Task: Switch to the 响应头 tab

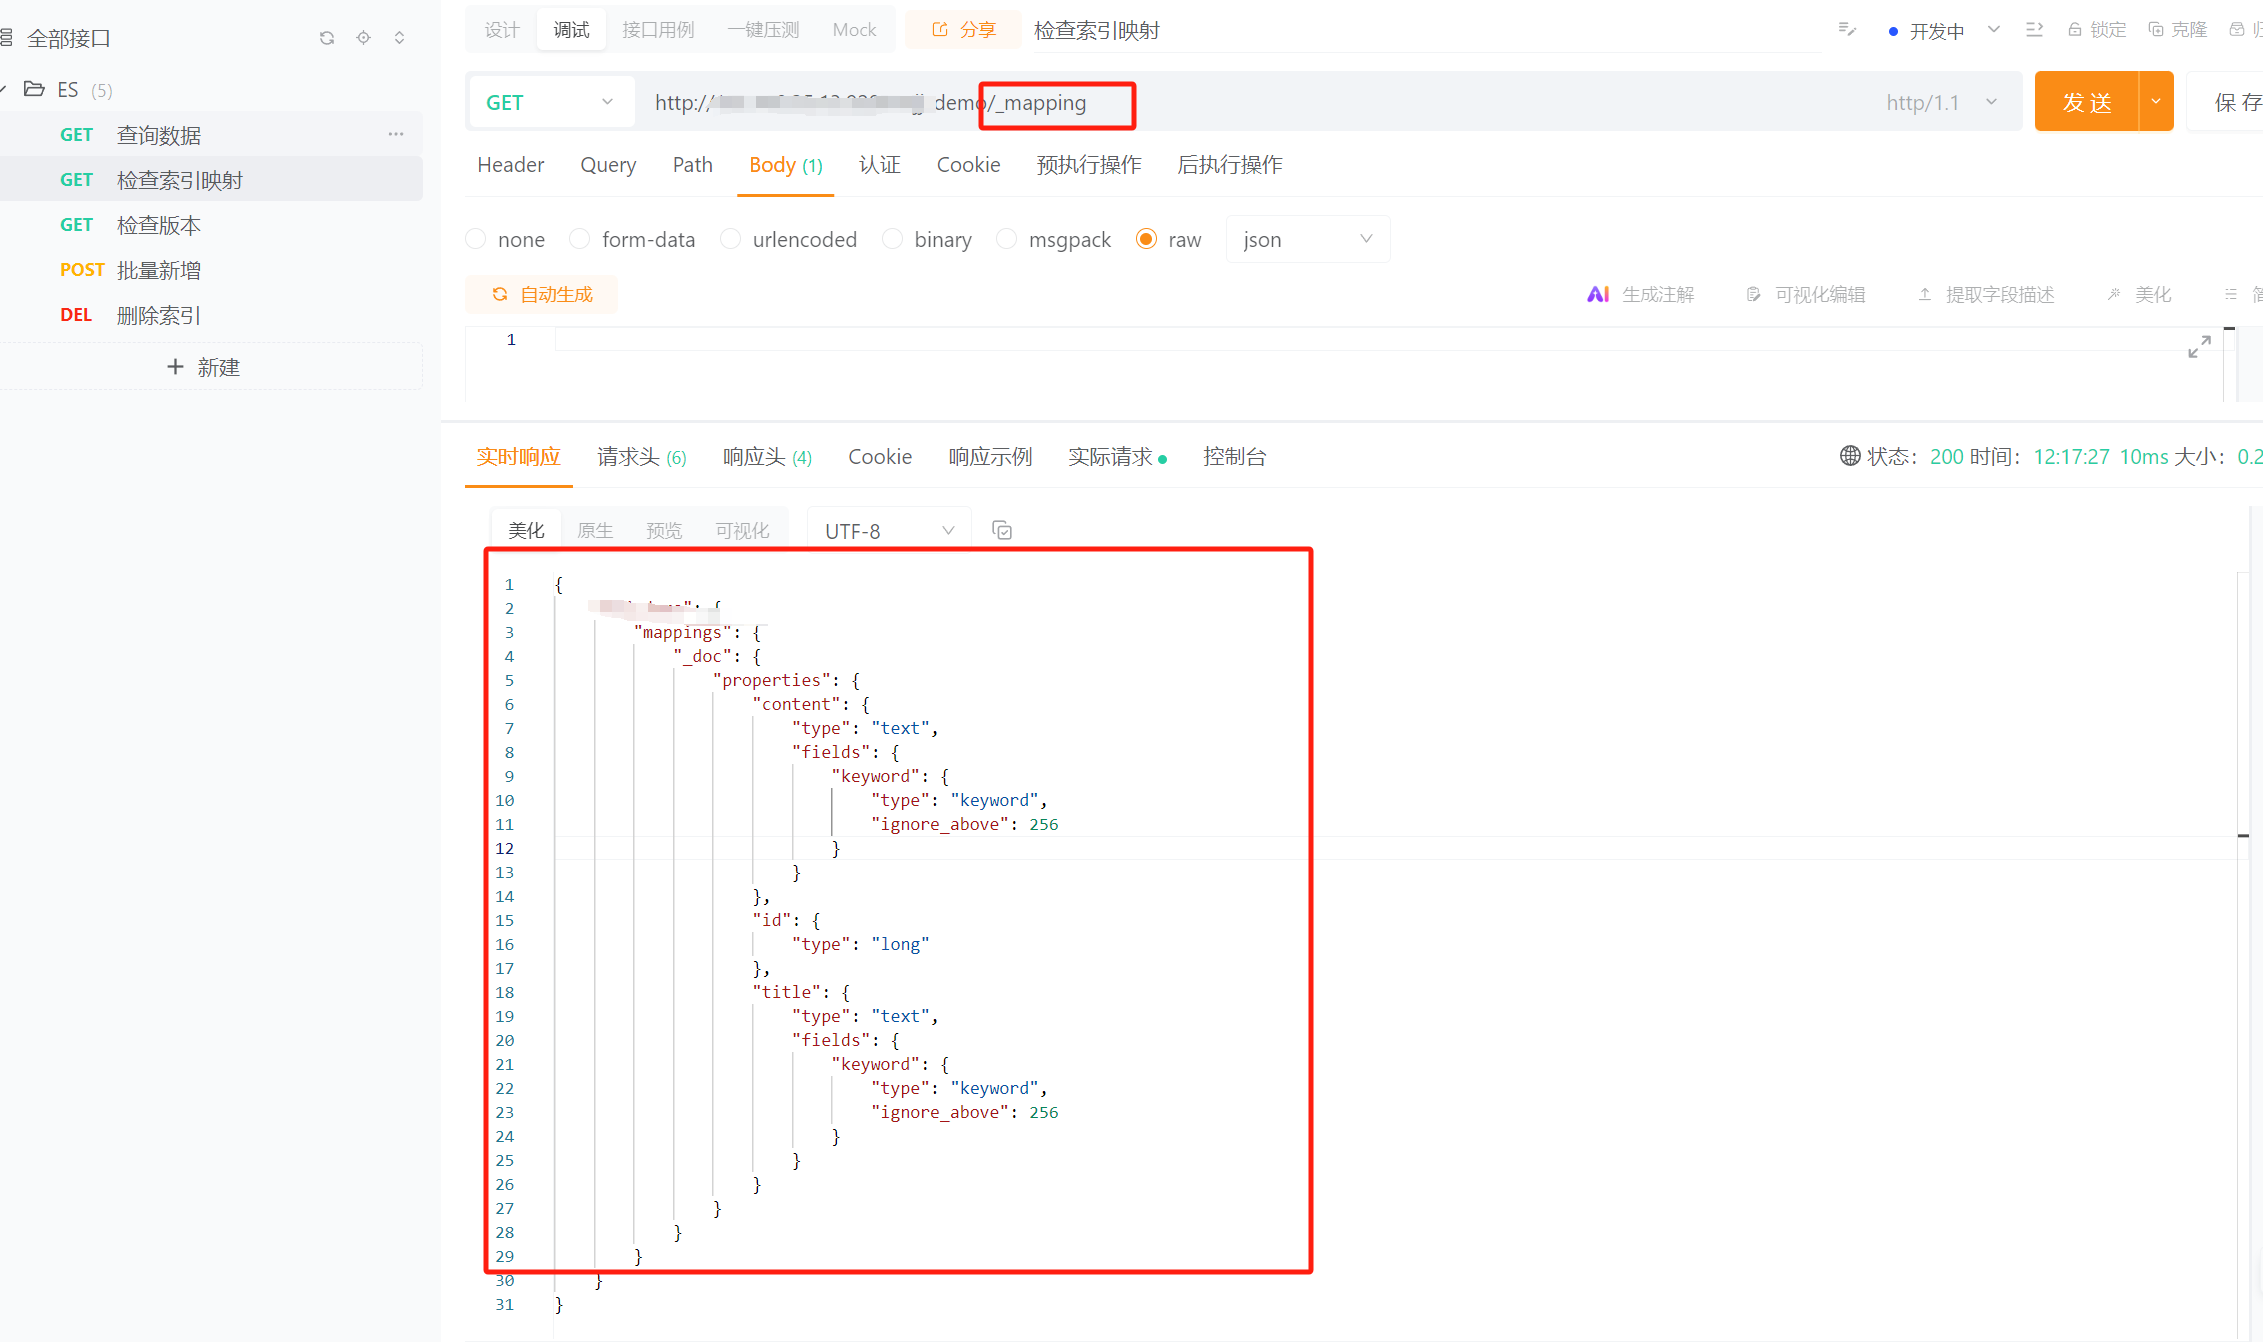Action: [x=755, y=457]
